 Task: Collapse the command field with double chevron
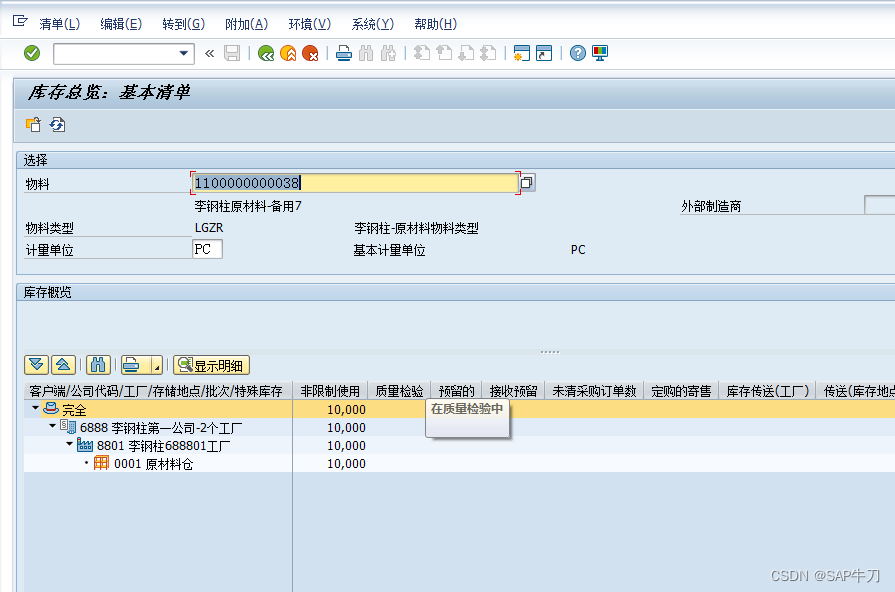209,54
